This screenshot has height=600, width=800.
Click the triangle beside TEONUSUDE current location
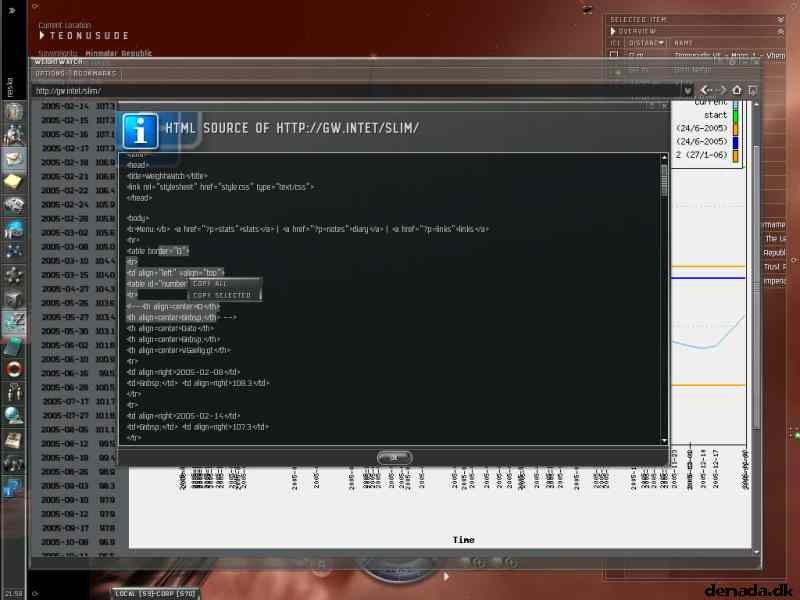click(x=42, y=35)
